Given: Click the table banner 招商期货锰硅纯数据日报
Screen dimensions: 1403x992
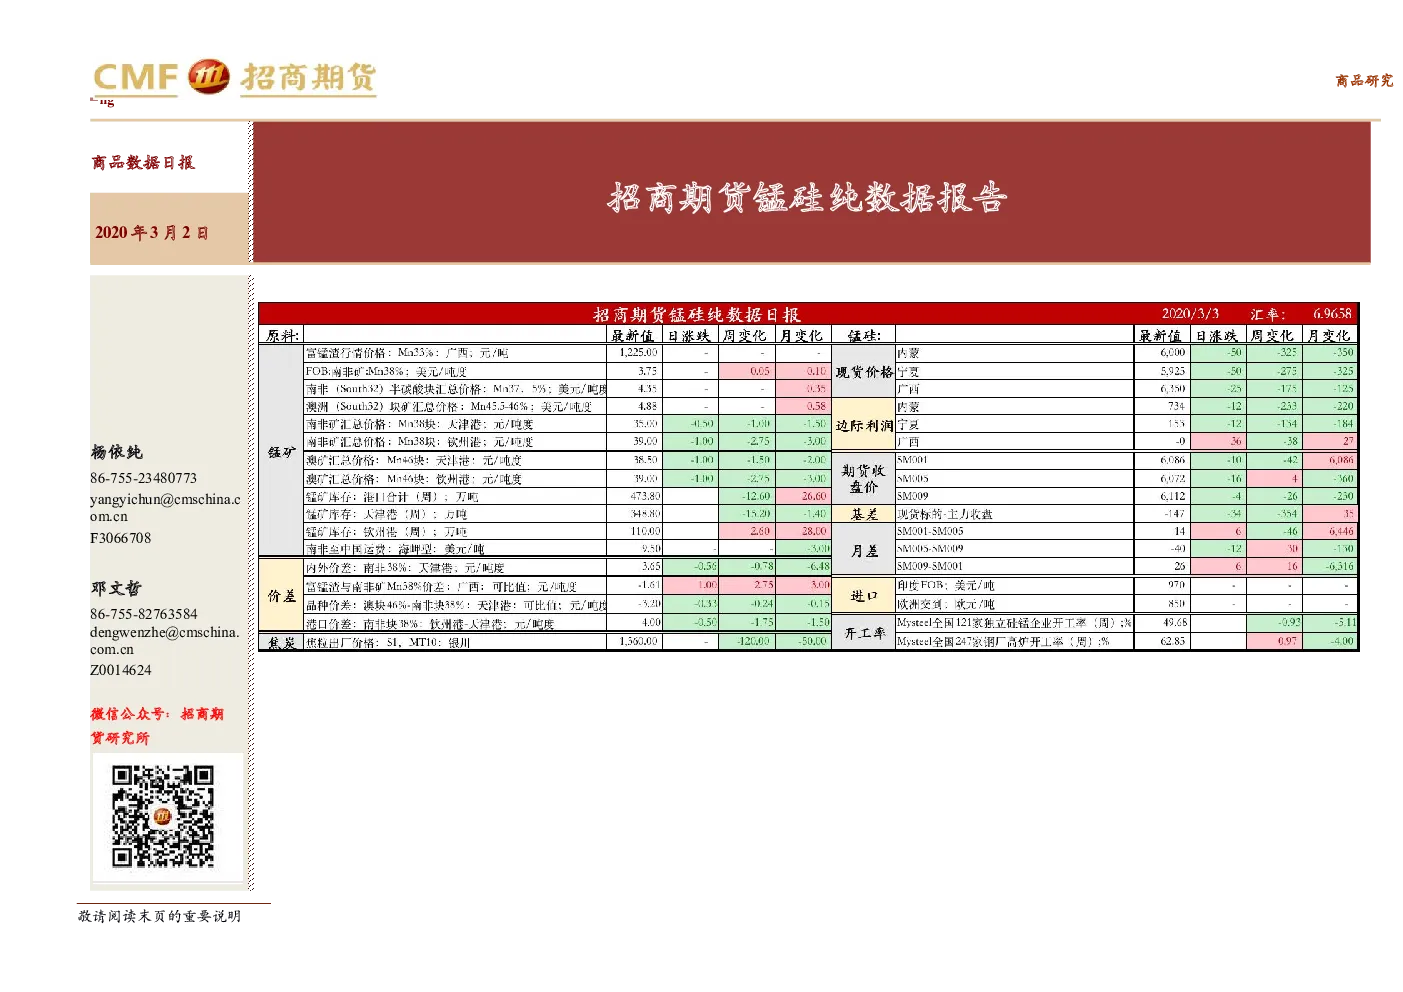Looking at the screenshot, I should tap(696, 314).
